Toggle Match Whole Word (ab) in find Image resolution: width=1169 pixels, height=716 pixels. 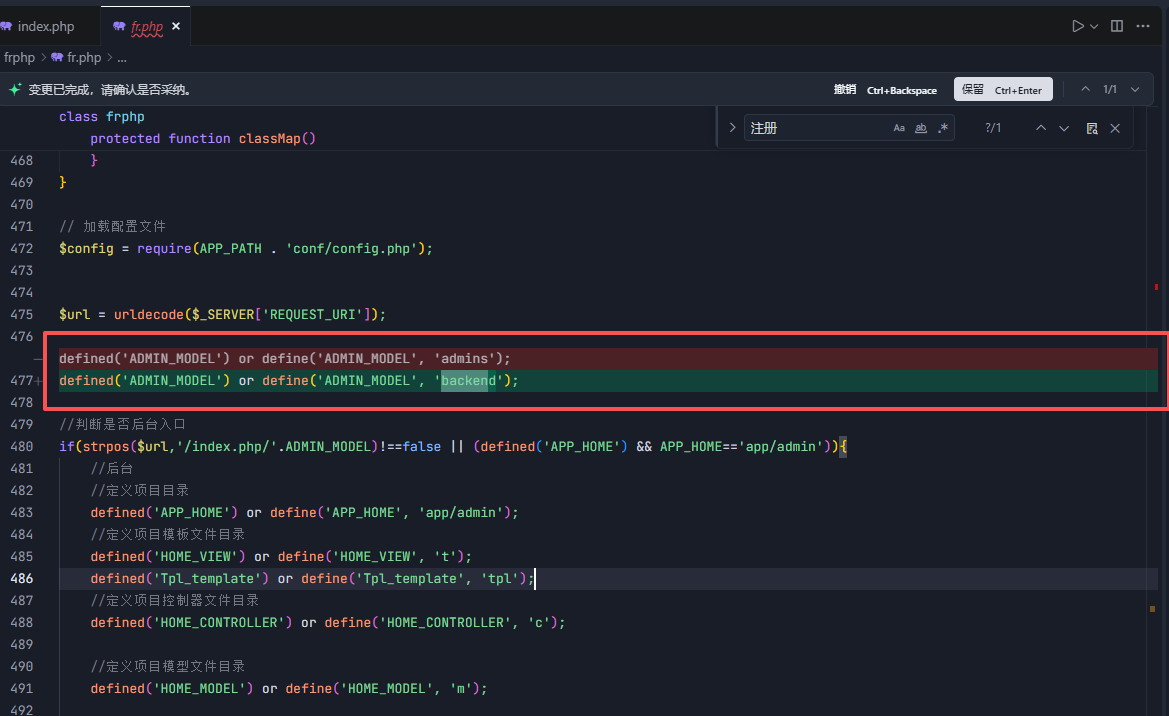pyautogui.click(x=921, y=128)
